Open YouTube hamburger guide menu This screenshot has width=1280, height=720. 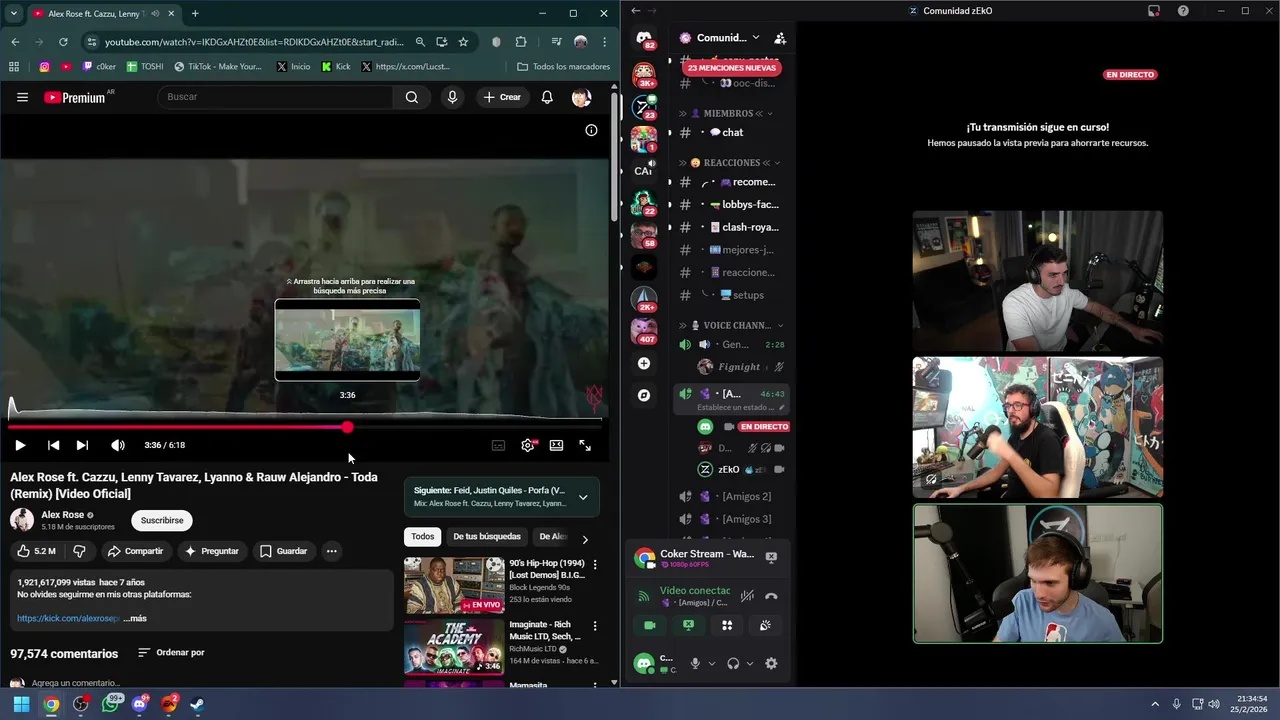22,97
